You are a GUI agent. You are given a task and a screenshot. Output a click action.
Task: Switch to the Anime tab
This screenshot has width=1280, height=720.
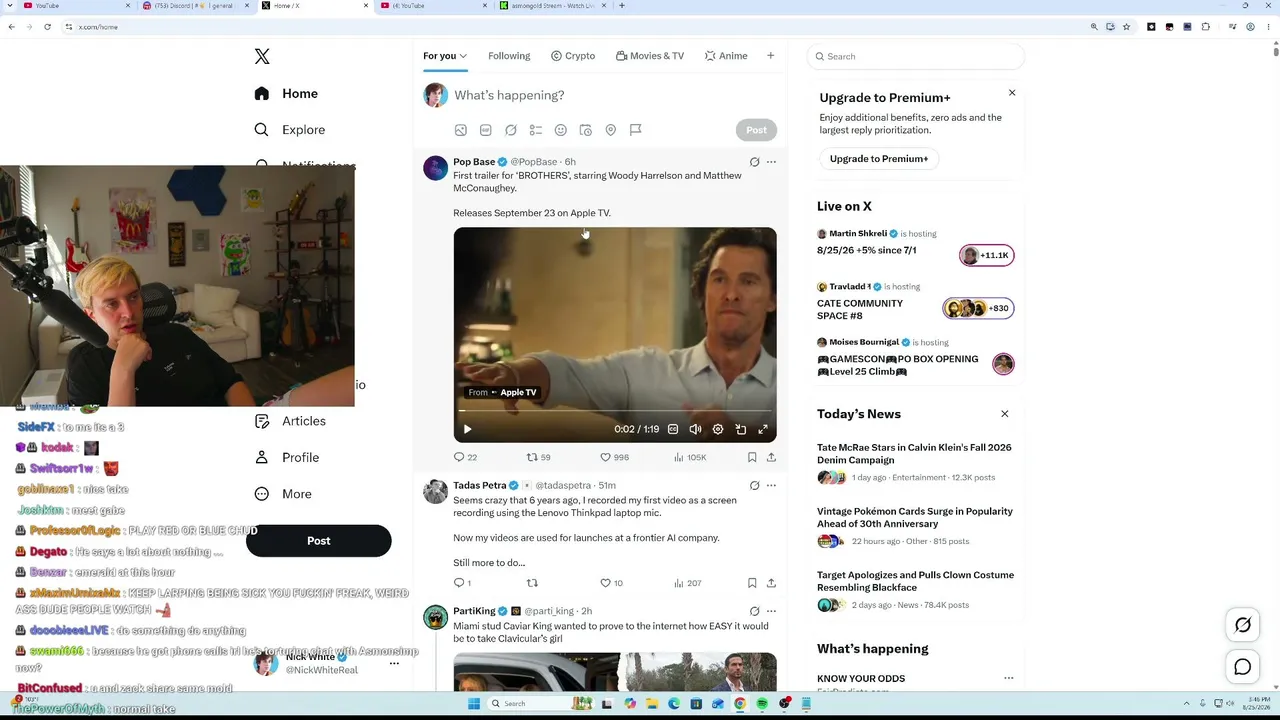[x=726, y=56]
